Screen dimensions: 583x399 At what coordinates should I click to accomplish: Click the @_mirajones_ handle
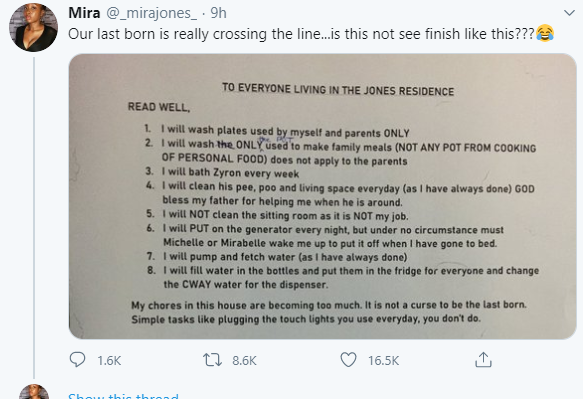click(152, 13)
